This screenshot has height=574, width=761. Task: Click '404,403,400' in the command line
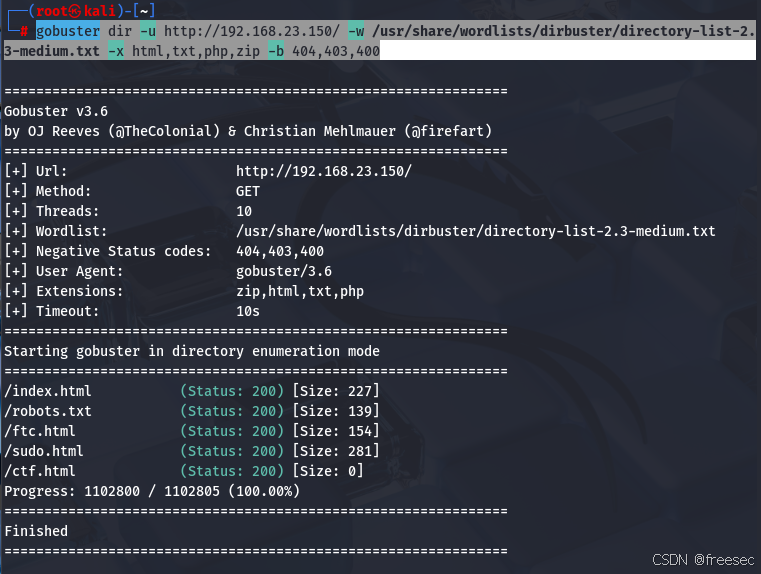click(x=336, y=51)
